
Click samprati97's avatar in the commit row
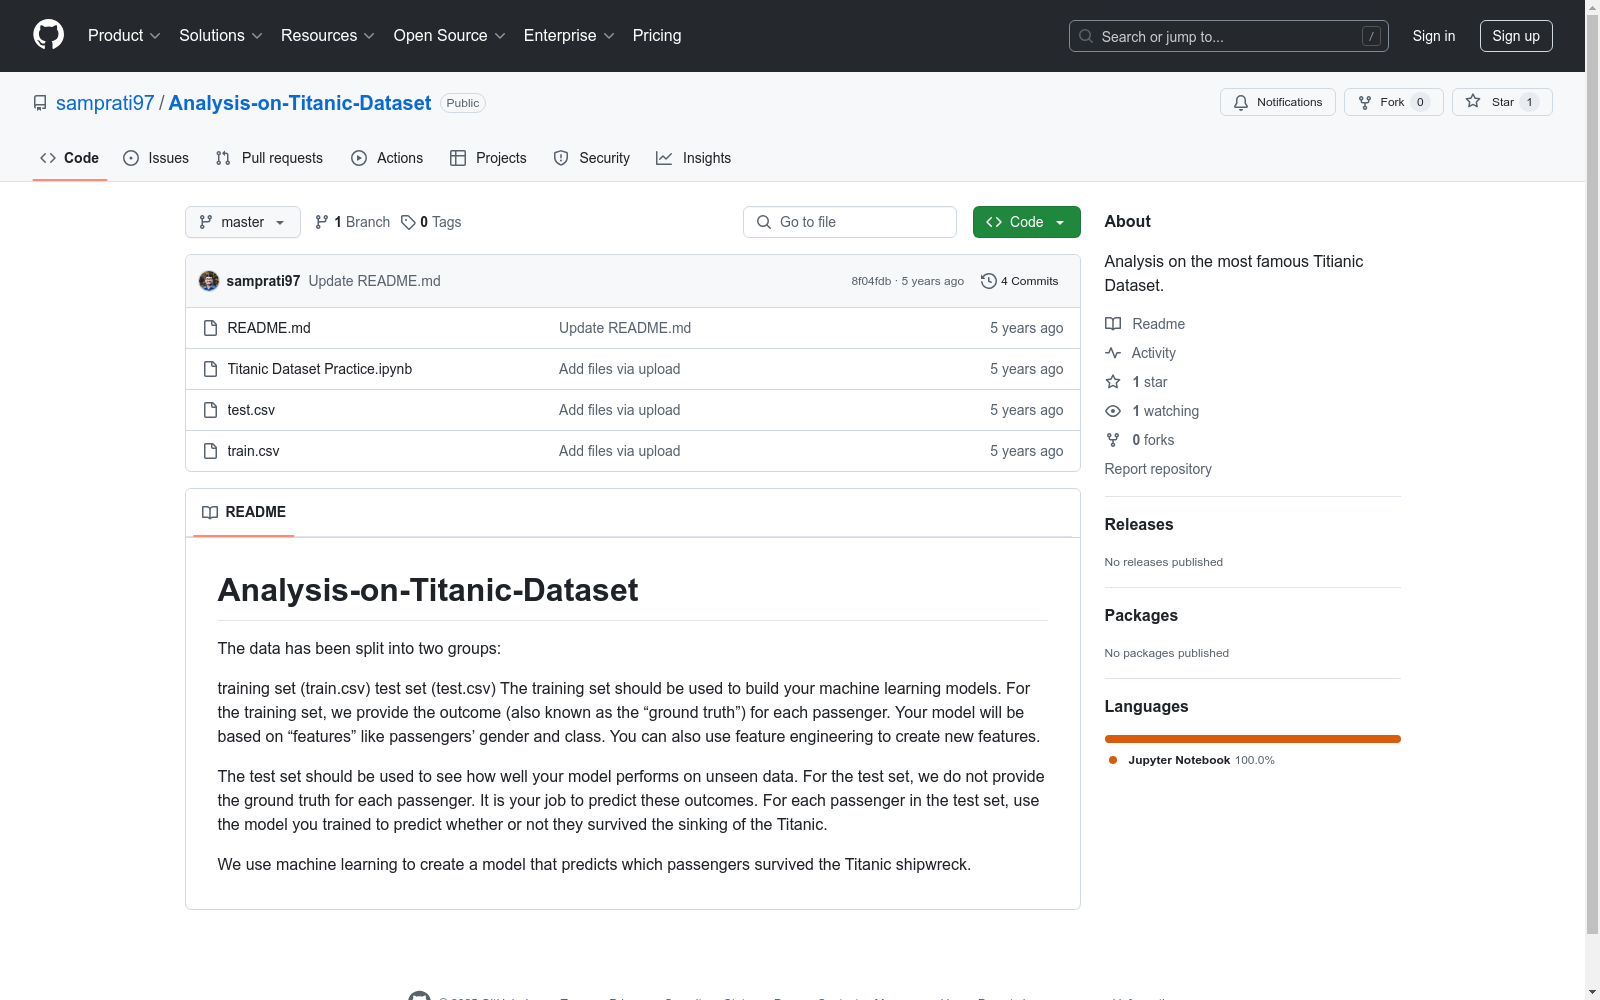[x=209, y=281]
